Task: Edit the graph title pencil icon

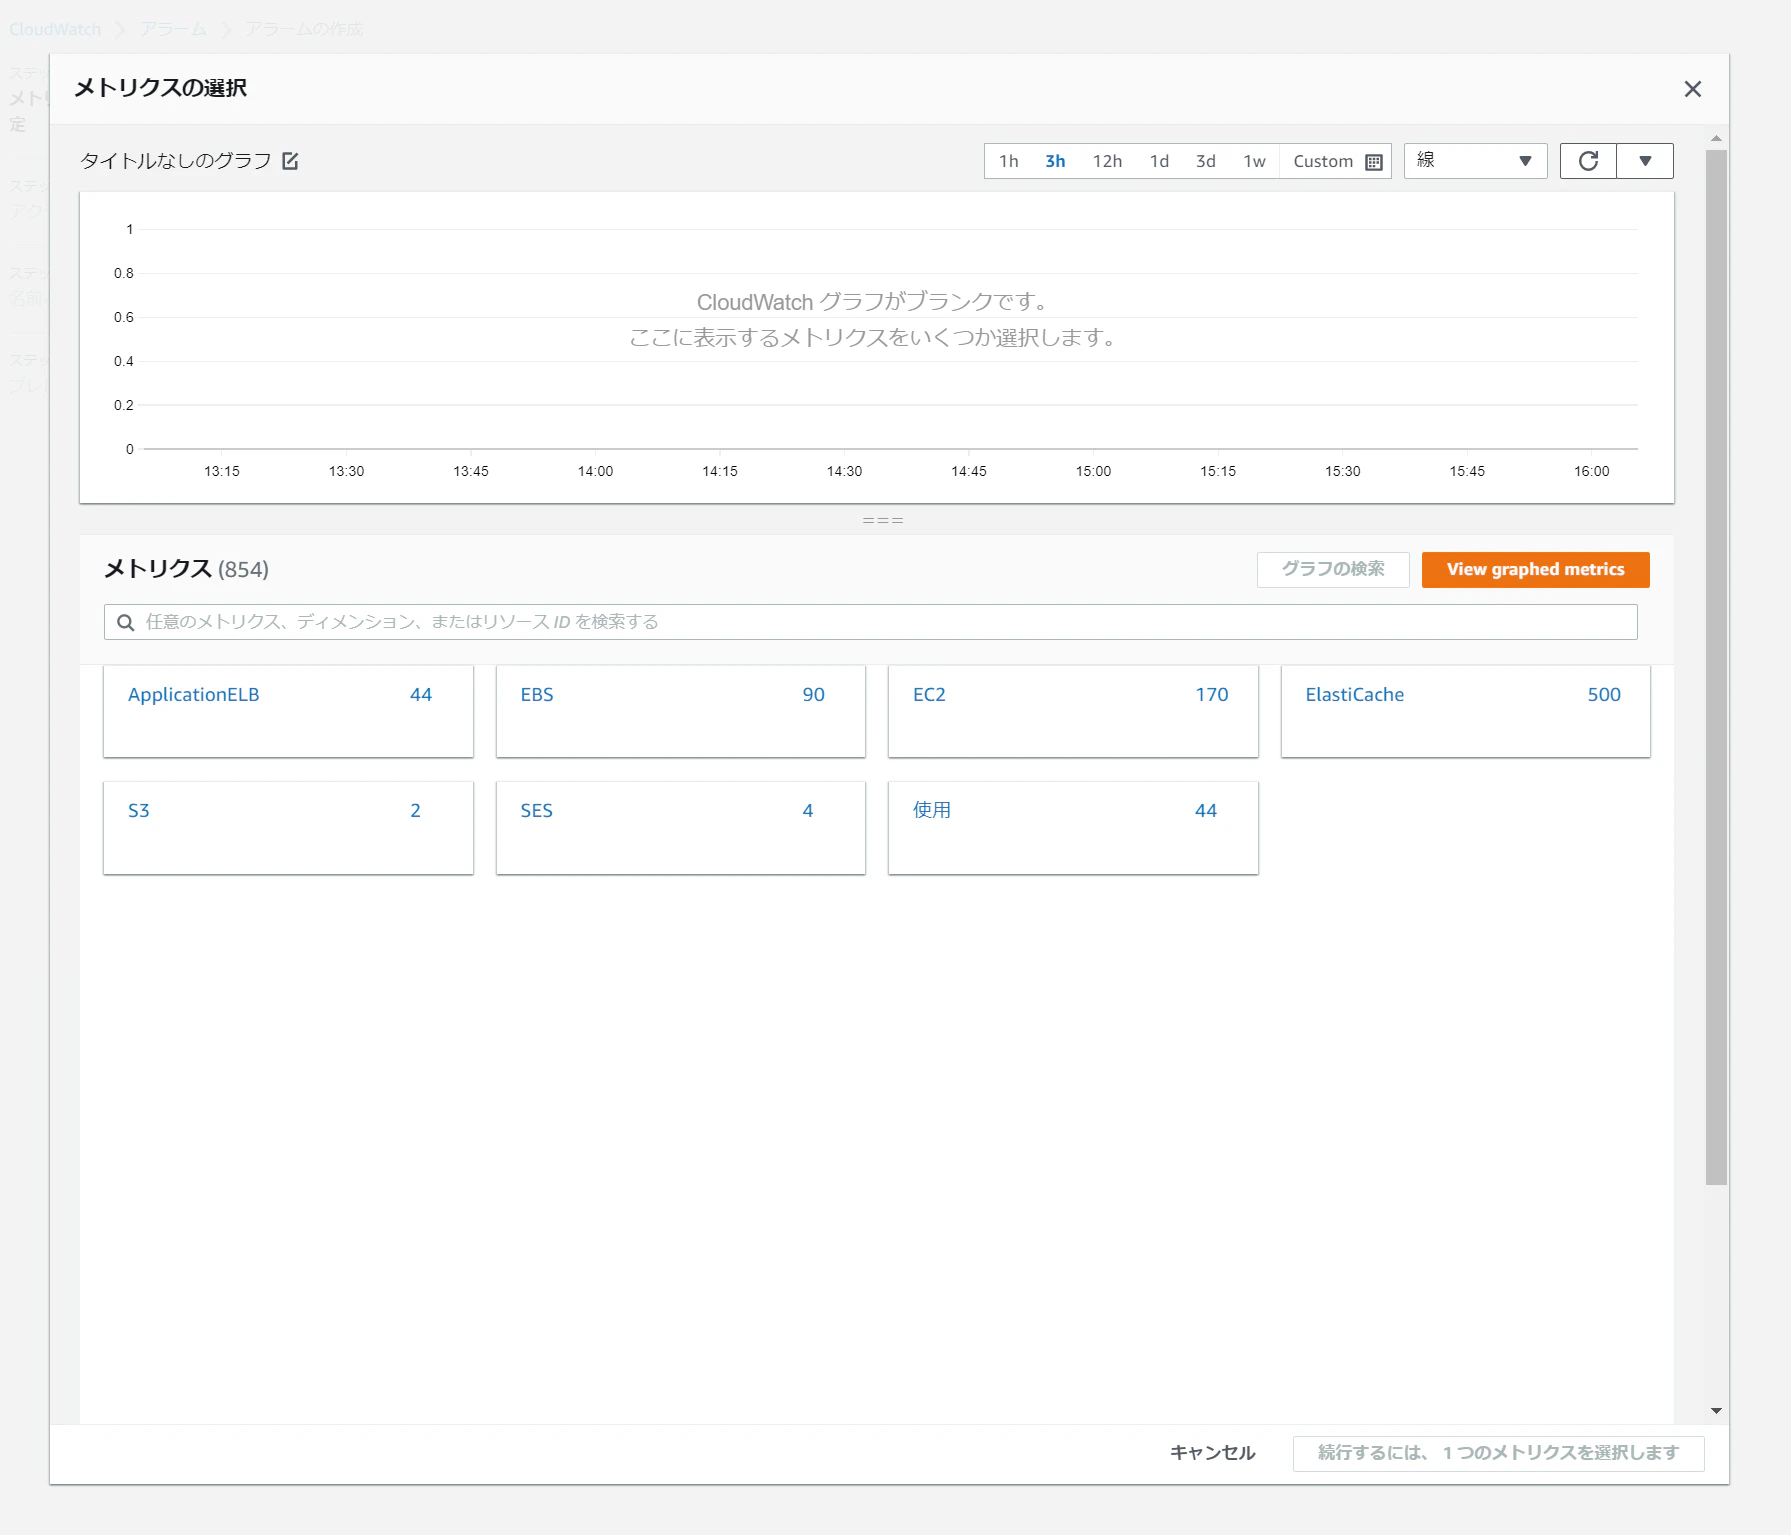Action: 290,161
